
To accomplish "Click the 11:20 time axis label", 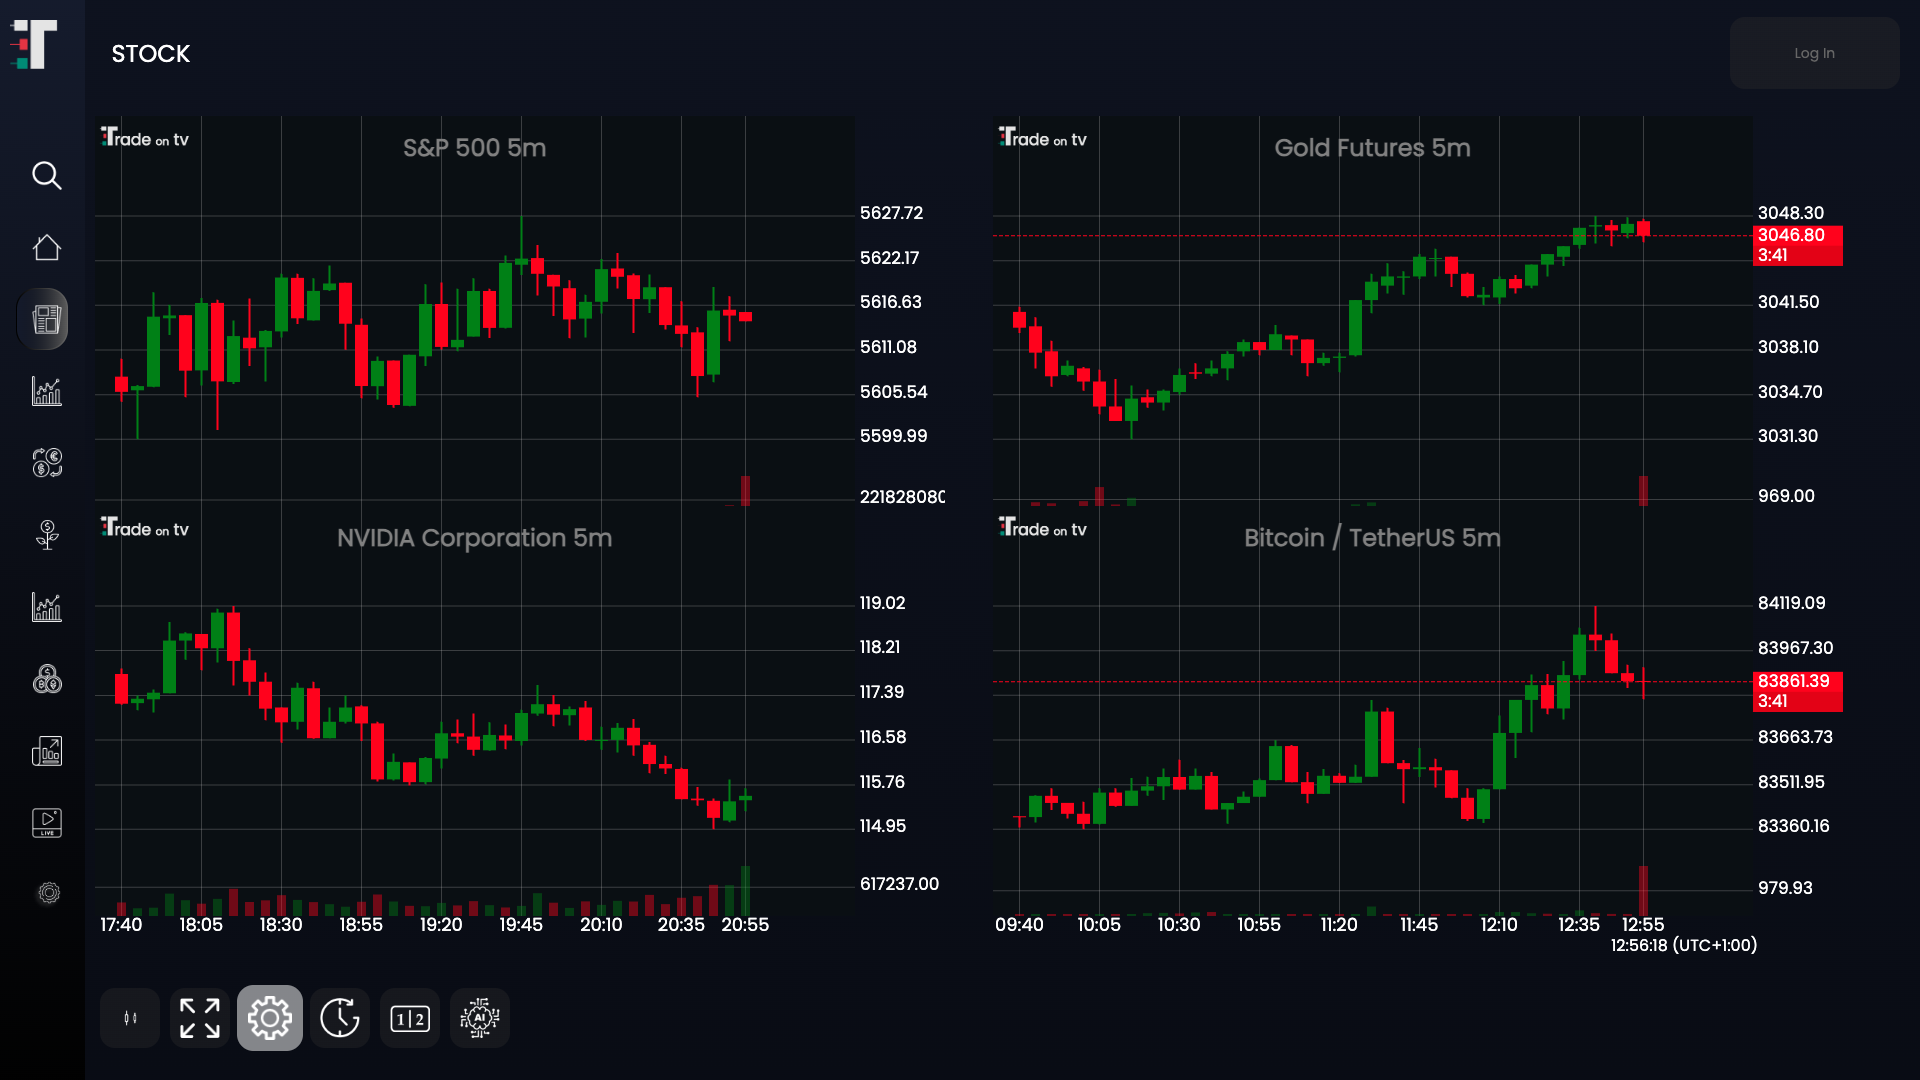I will coord(1339,925).
